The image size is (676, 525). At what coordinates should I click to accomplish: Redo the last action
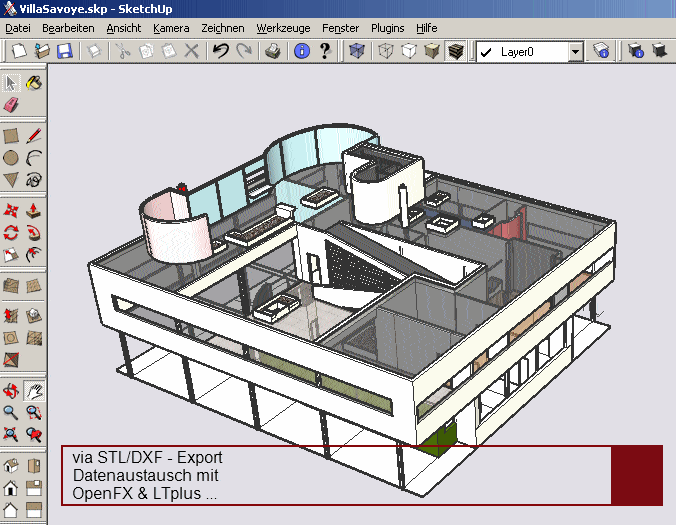coord(244,51)
